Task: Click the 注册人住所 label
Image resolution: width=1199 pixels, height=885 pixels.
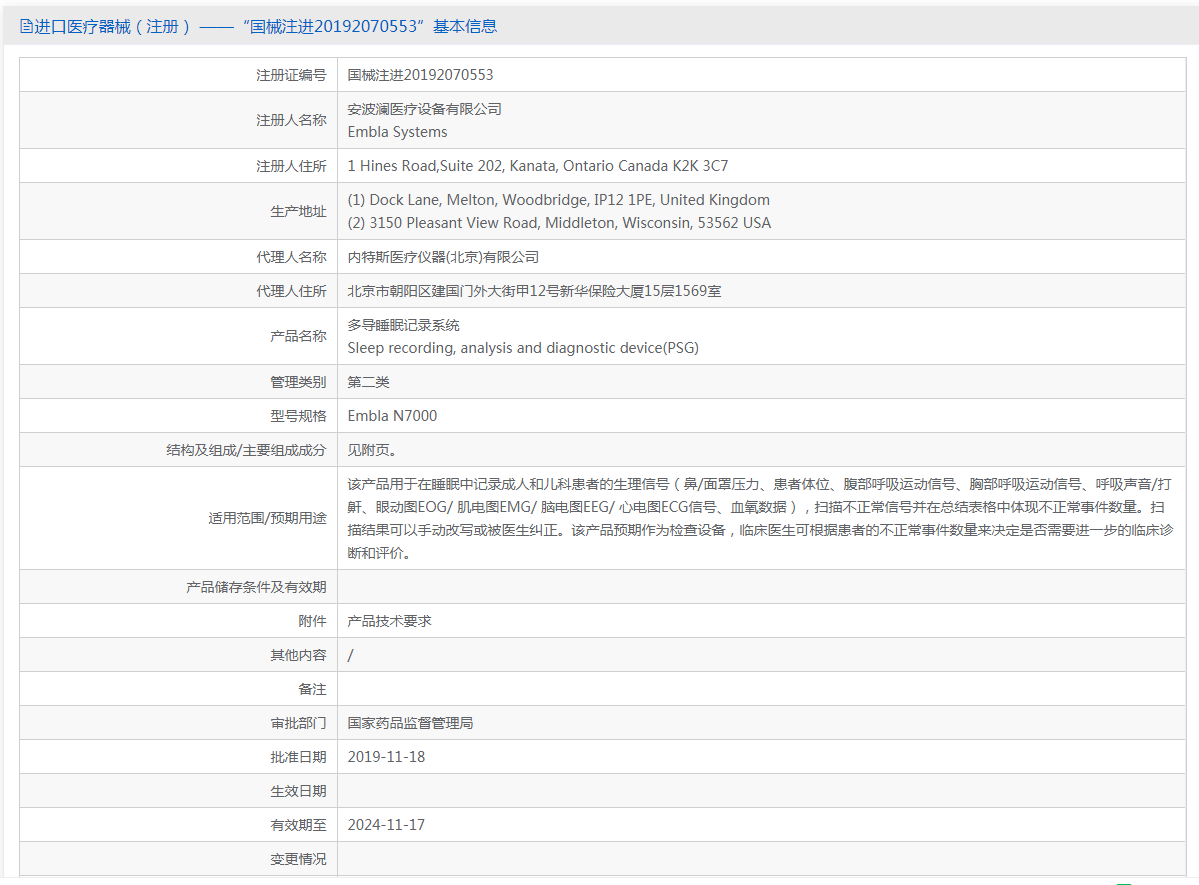Action: tap(291, 166)
